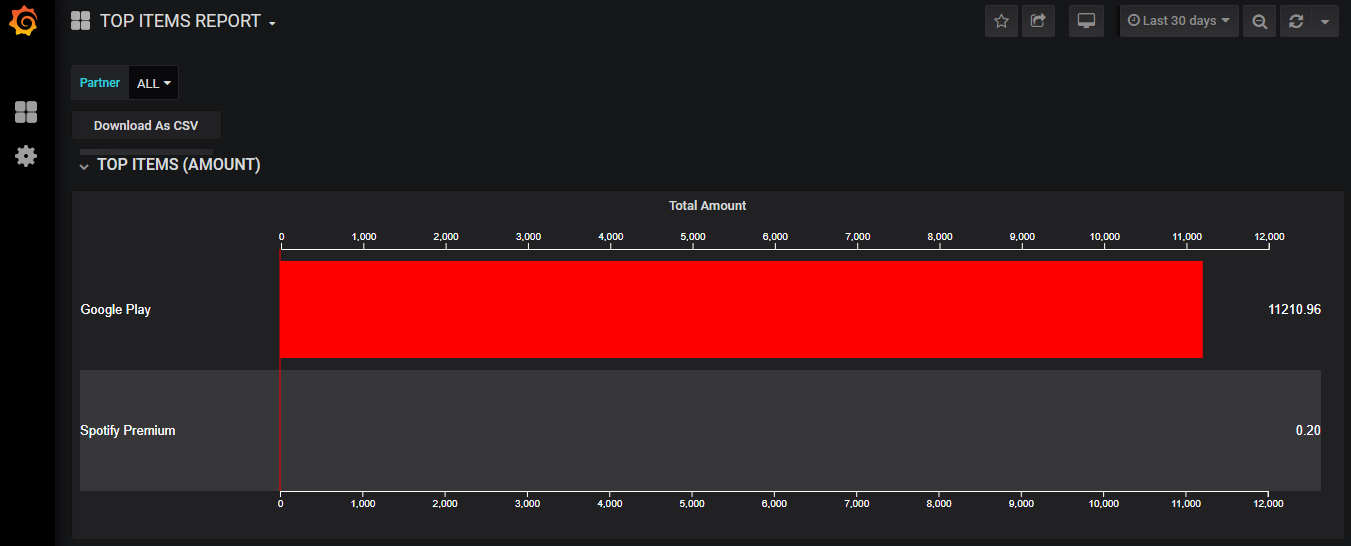Click the red Google Play bar
This screenshot has width=1351, height=546.
pyautogui.click(x=740, y=309)
